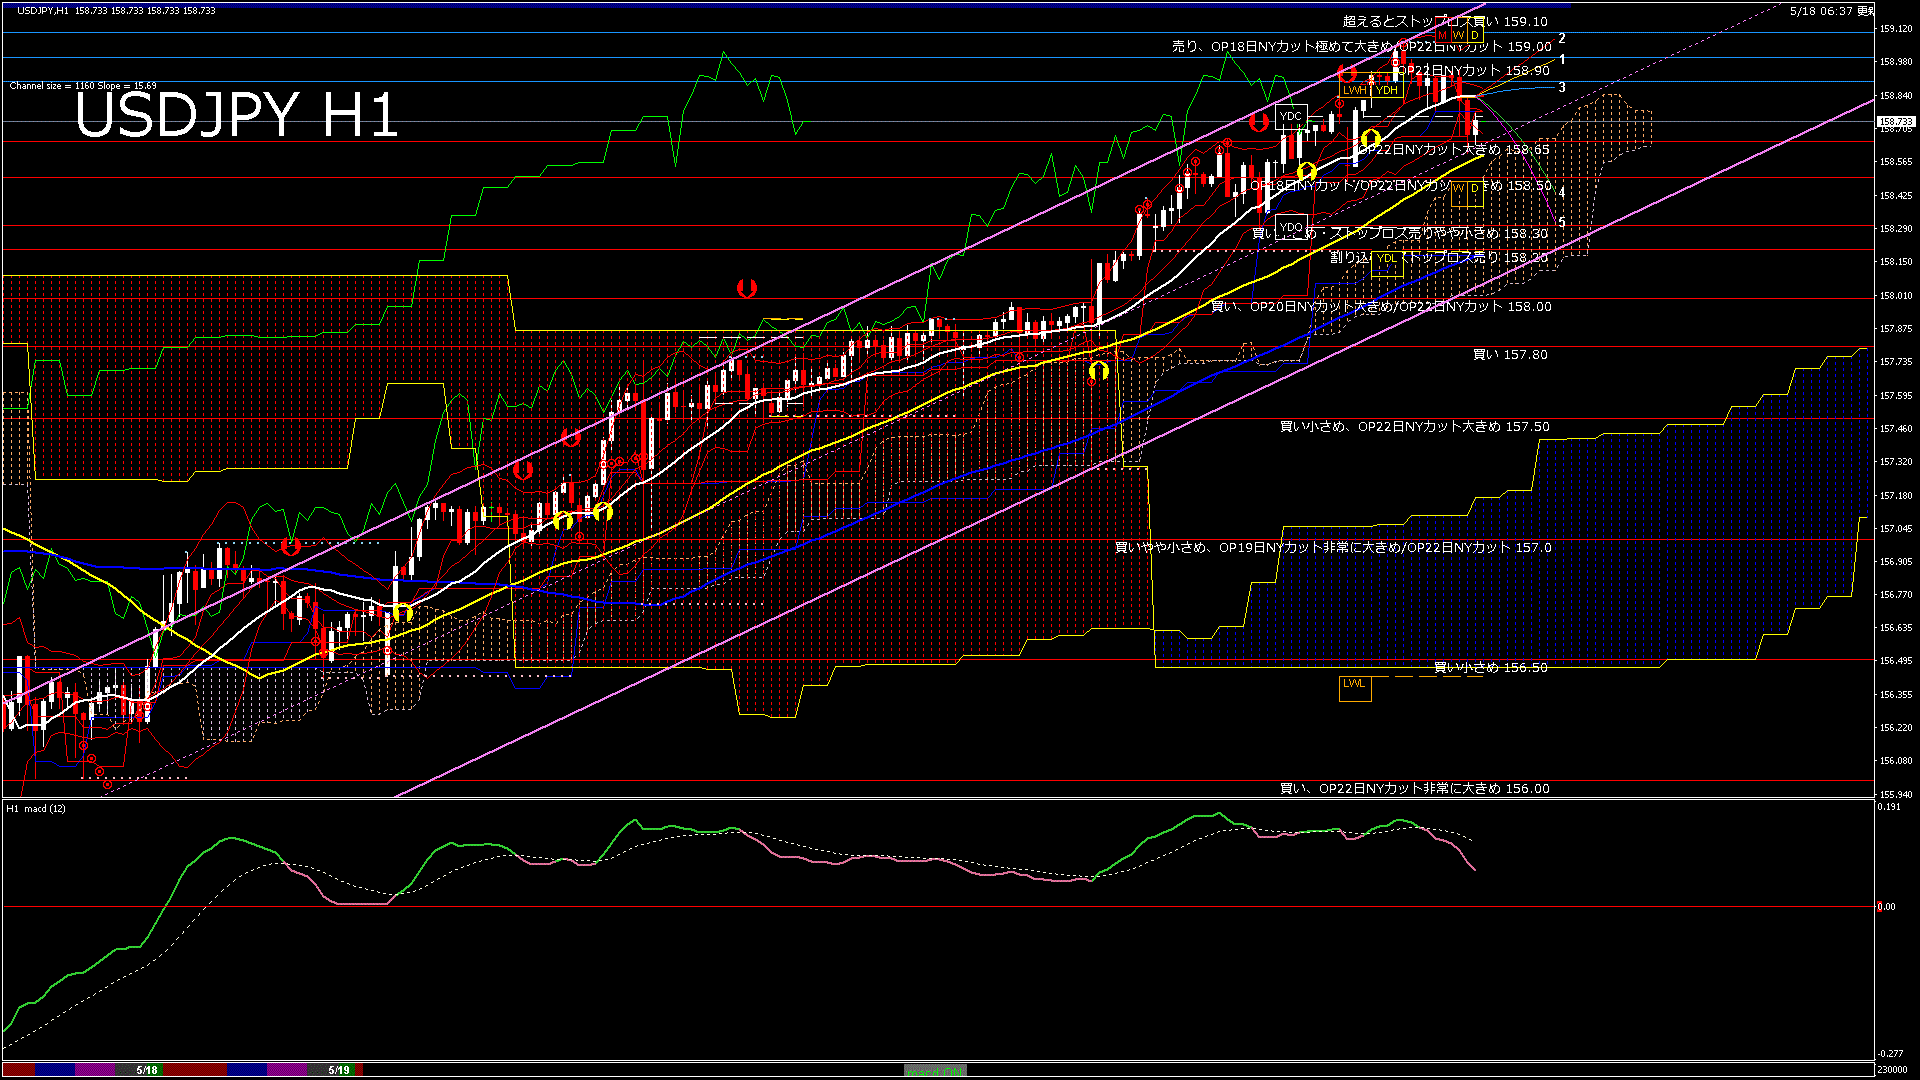Click the YDC marker box
This screenshot has height=1080, width=1920.
pyautogui.click(x=1291, y=116)
